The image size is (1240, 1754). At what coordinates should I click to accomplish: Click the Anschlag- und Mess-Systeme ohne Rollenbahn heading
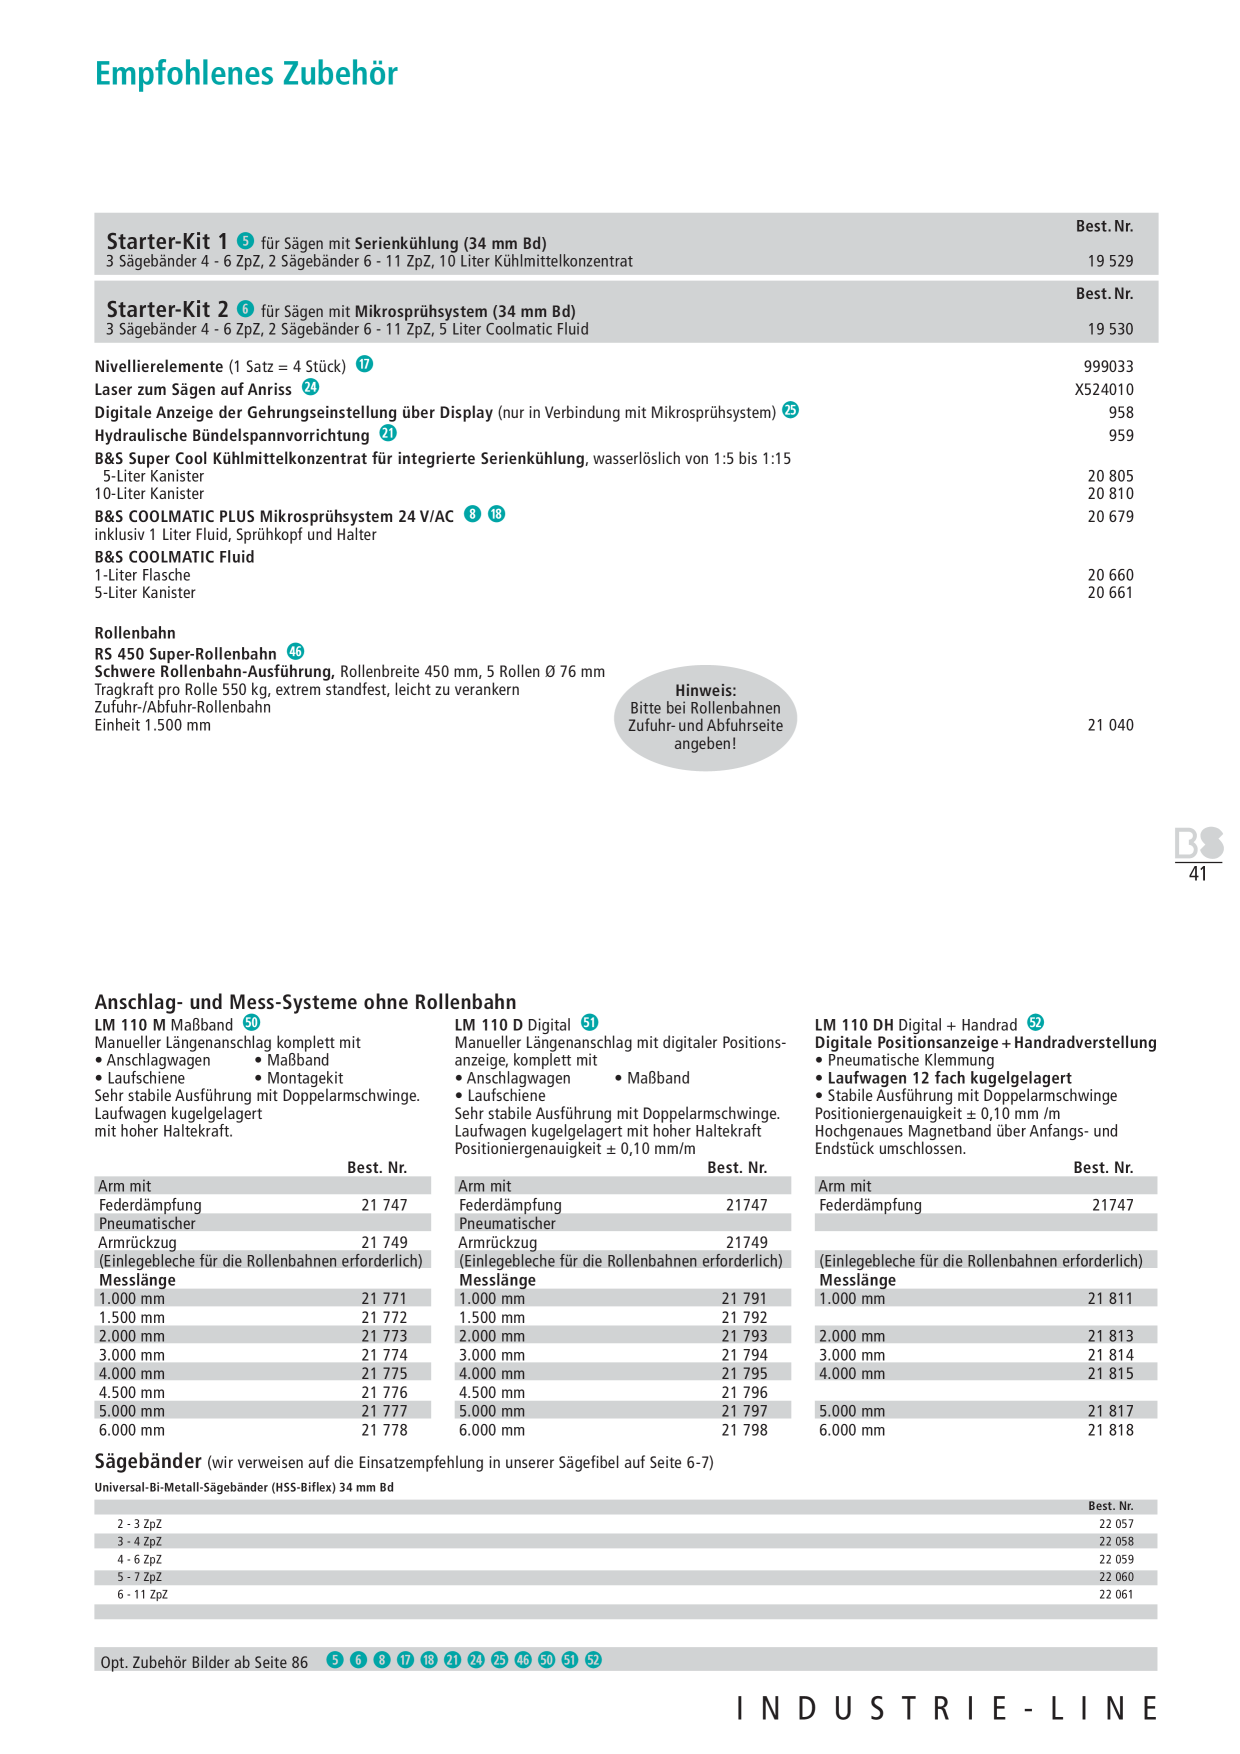[306, 1002]
